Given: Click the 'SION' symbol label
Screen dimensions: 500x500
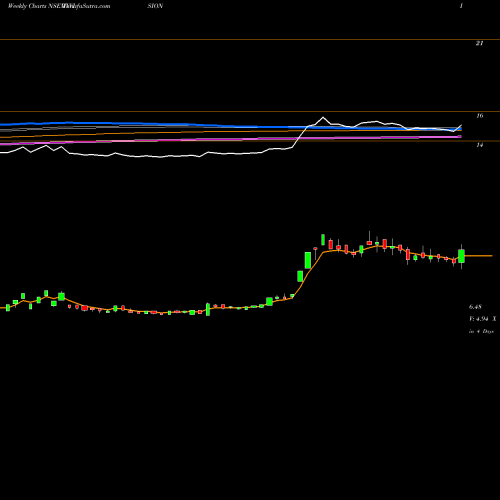Looking at the screenshot, I should (x=155, y=6).
